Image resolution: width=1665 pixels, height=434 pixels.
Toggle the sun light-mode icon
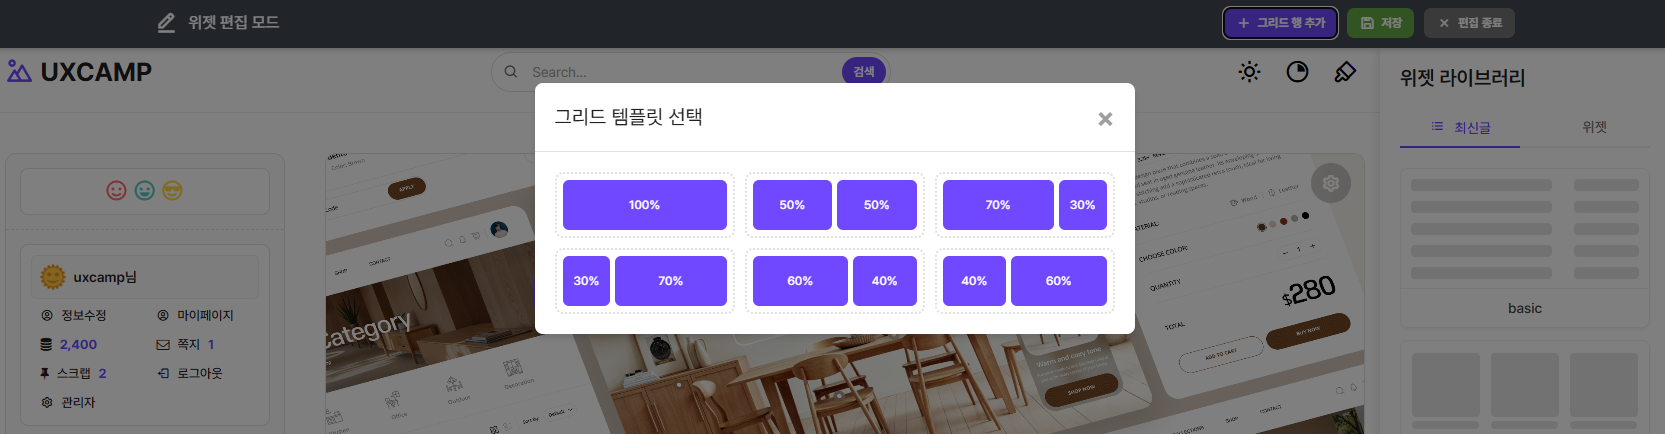(x=1249, y=72)
